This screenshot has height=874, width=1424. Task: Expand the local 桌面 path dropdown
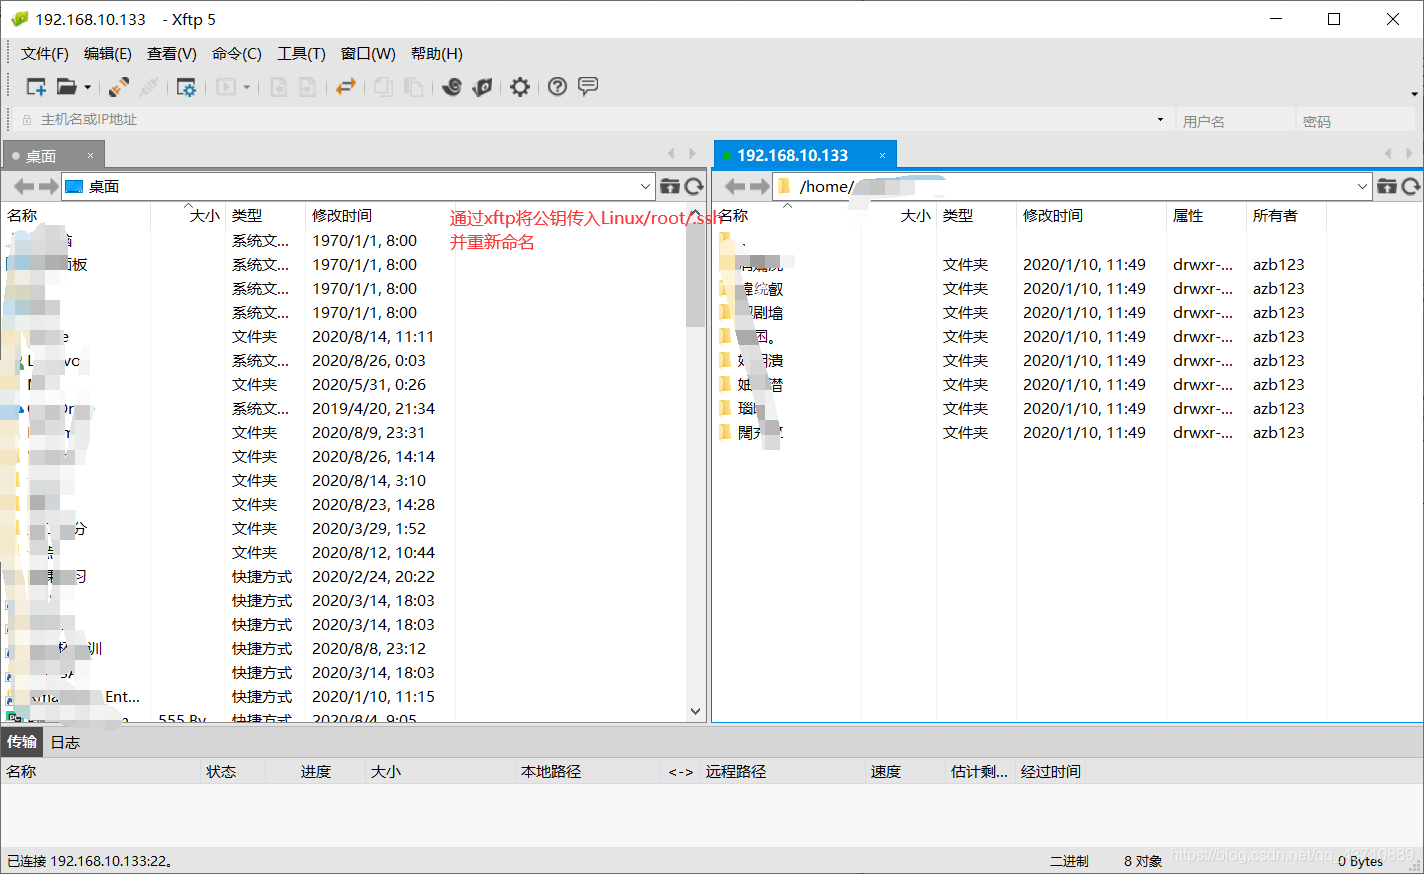click(x=645, y=186)
